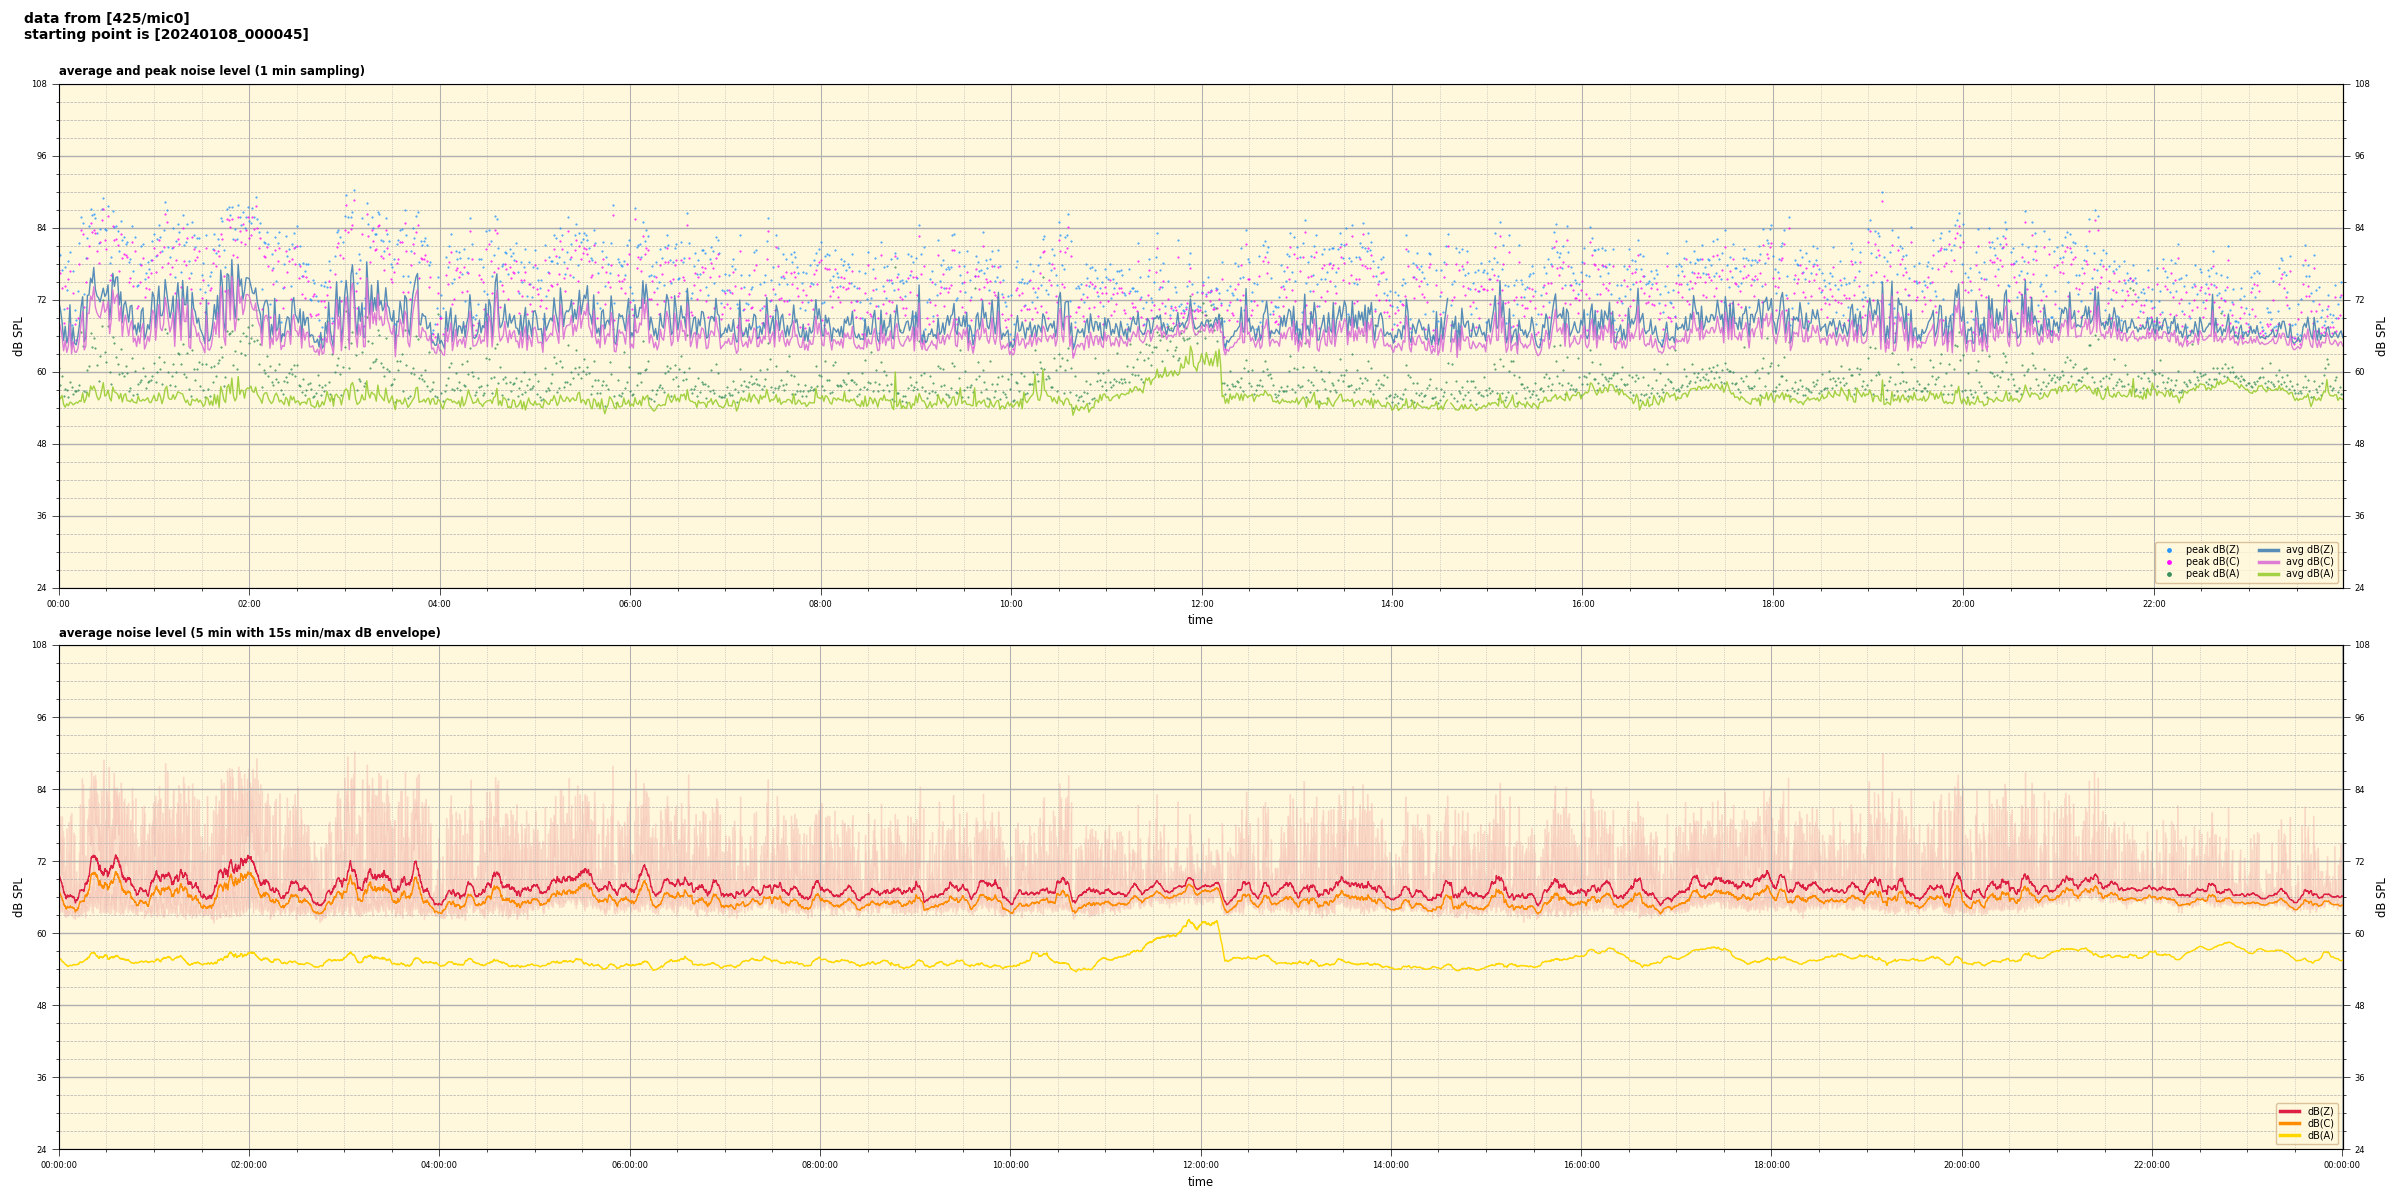Click the 18:00 tick label on upper chart
The width and height of the screenshot is (2400, 1200).
1772,604
